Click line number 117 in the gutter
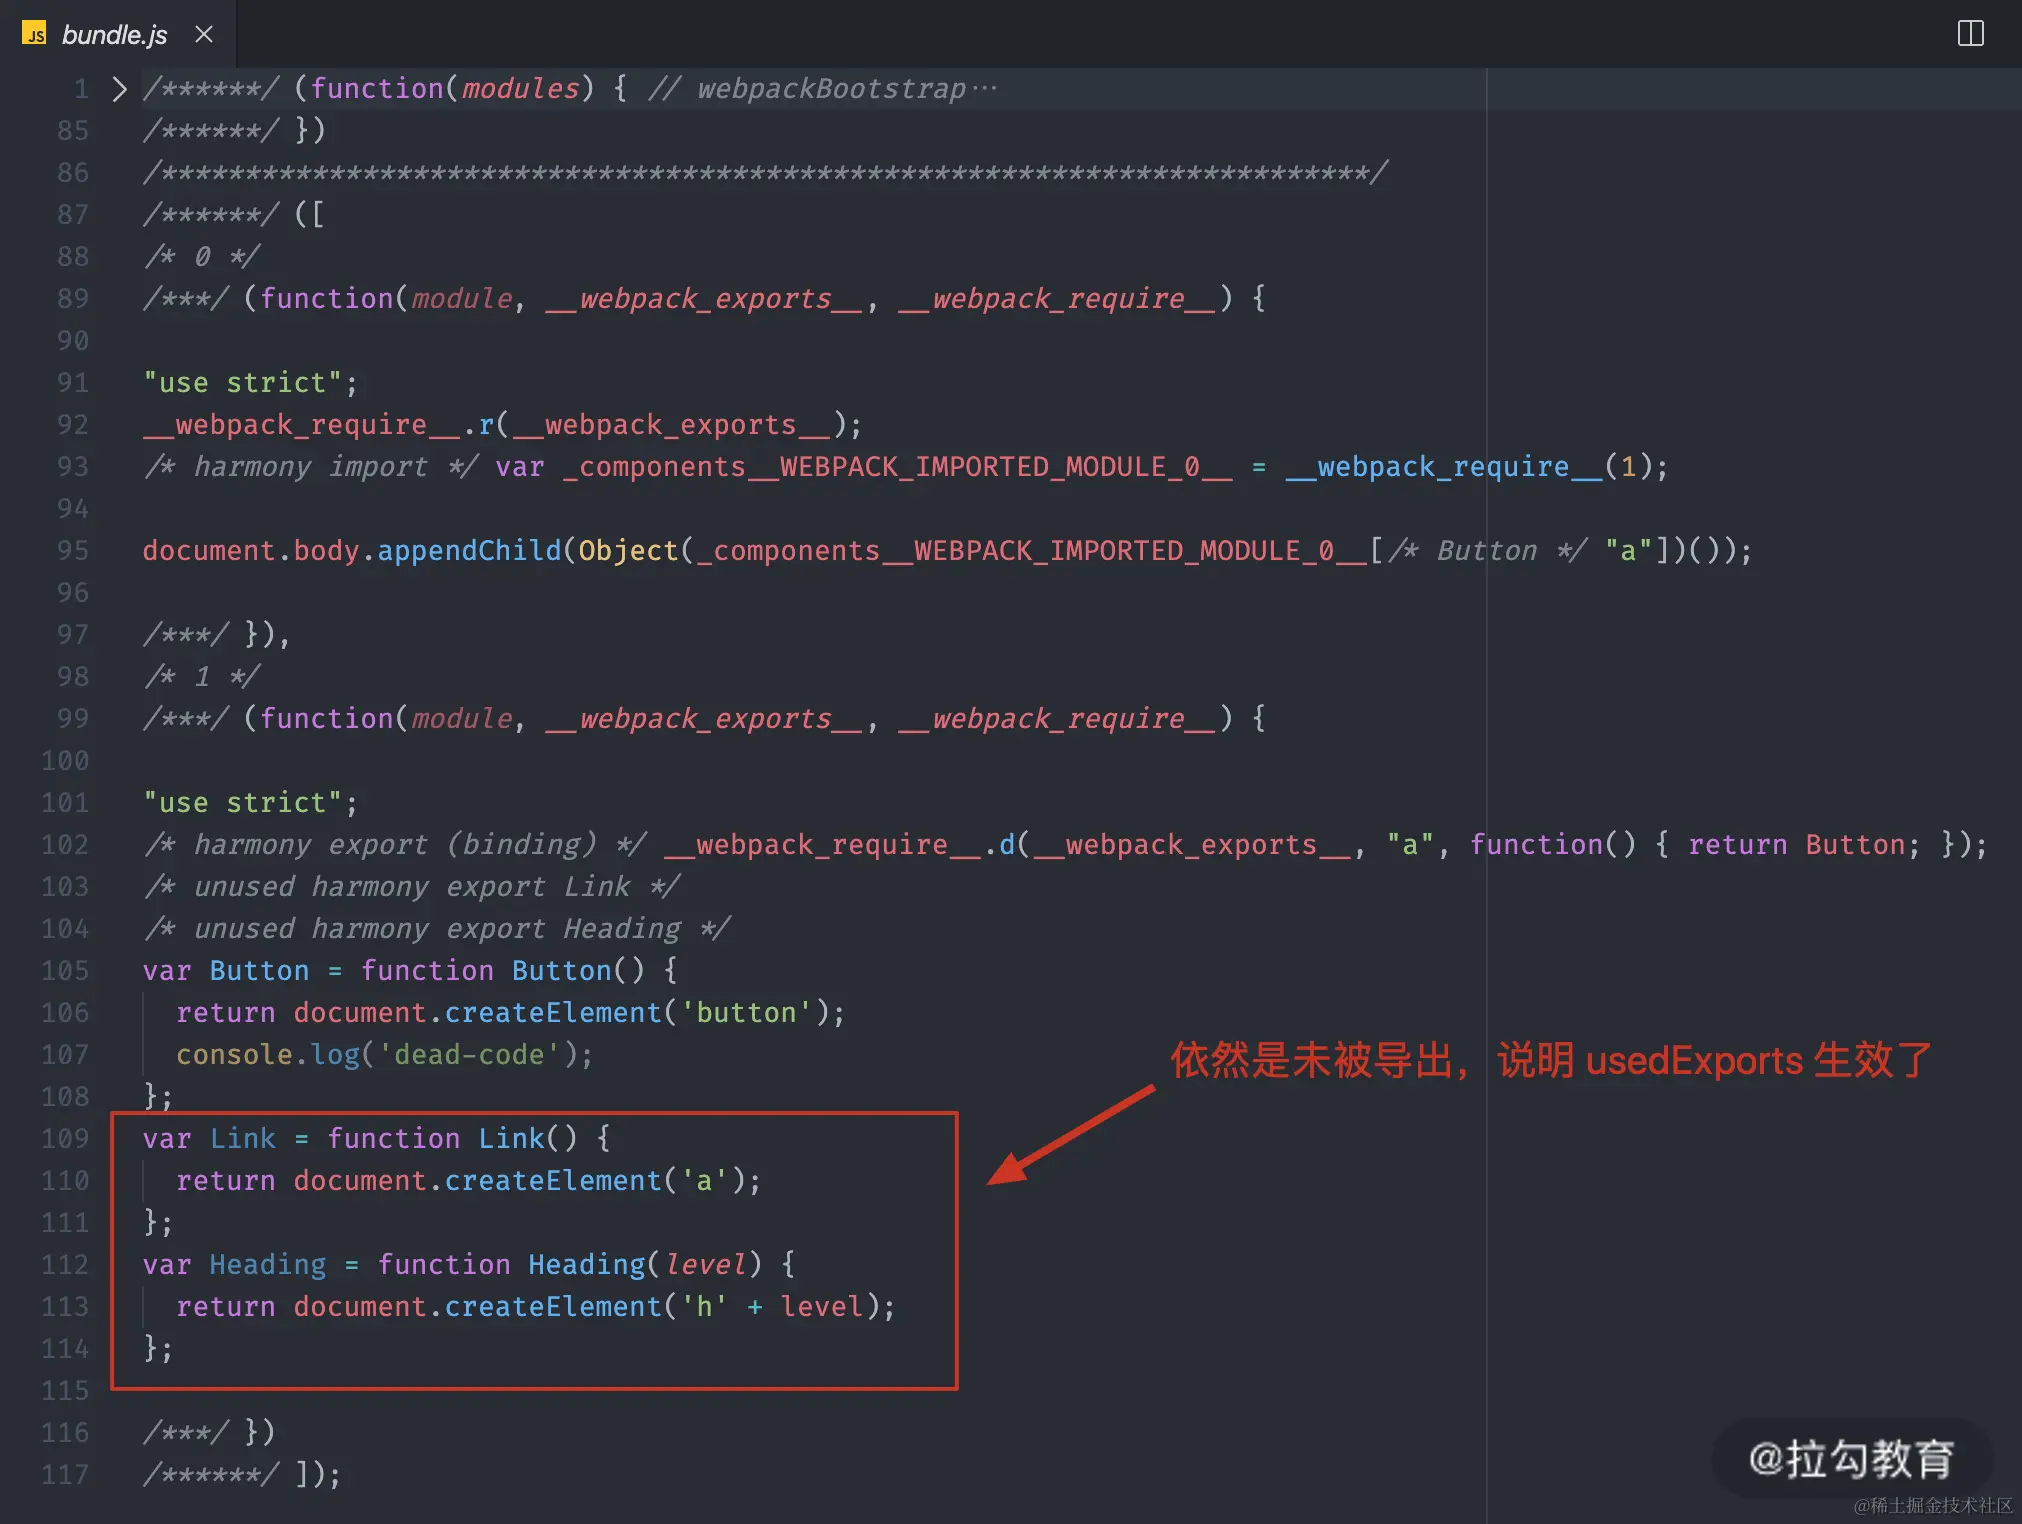This screenshot has height=1524, width=2022. tap(65, 1475)
